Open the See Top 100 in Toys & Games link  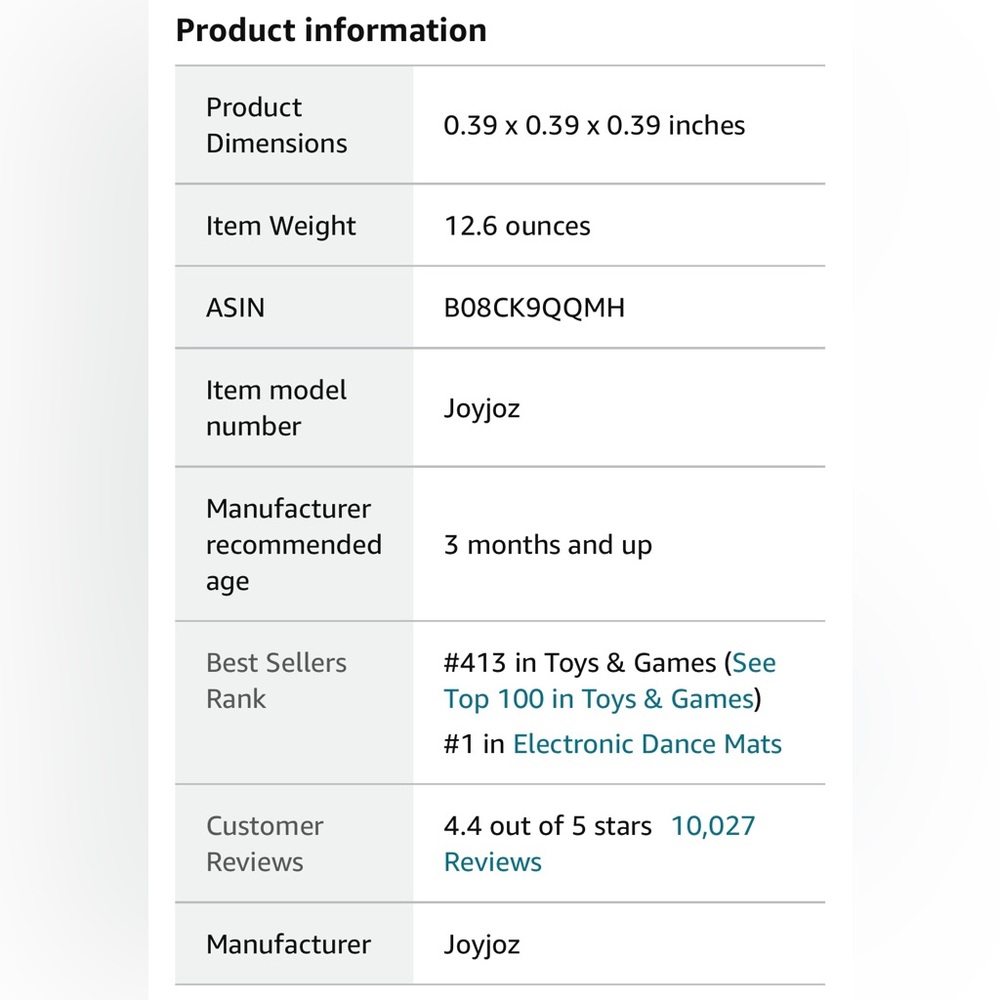tap(610, 681)
